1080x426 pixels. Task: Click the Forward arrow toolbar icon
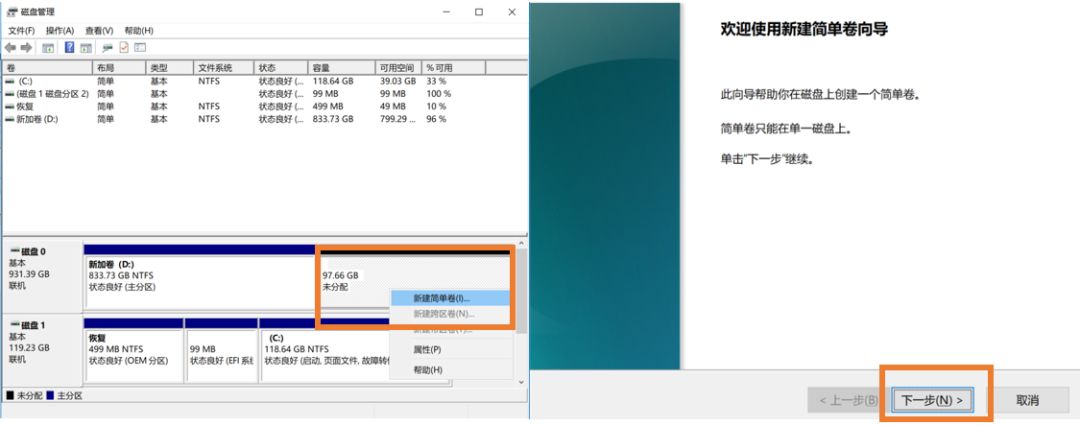pos(26,48)
